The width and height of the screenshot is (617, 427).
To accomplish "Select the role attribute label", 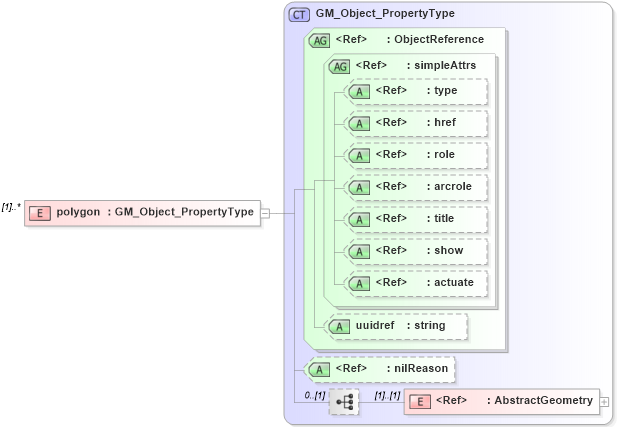I will click(x=415, y=154).
